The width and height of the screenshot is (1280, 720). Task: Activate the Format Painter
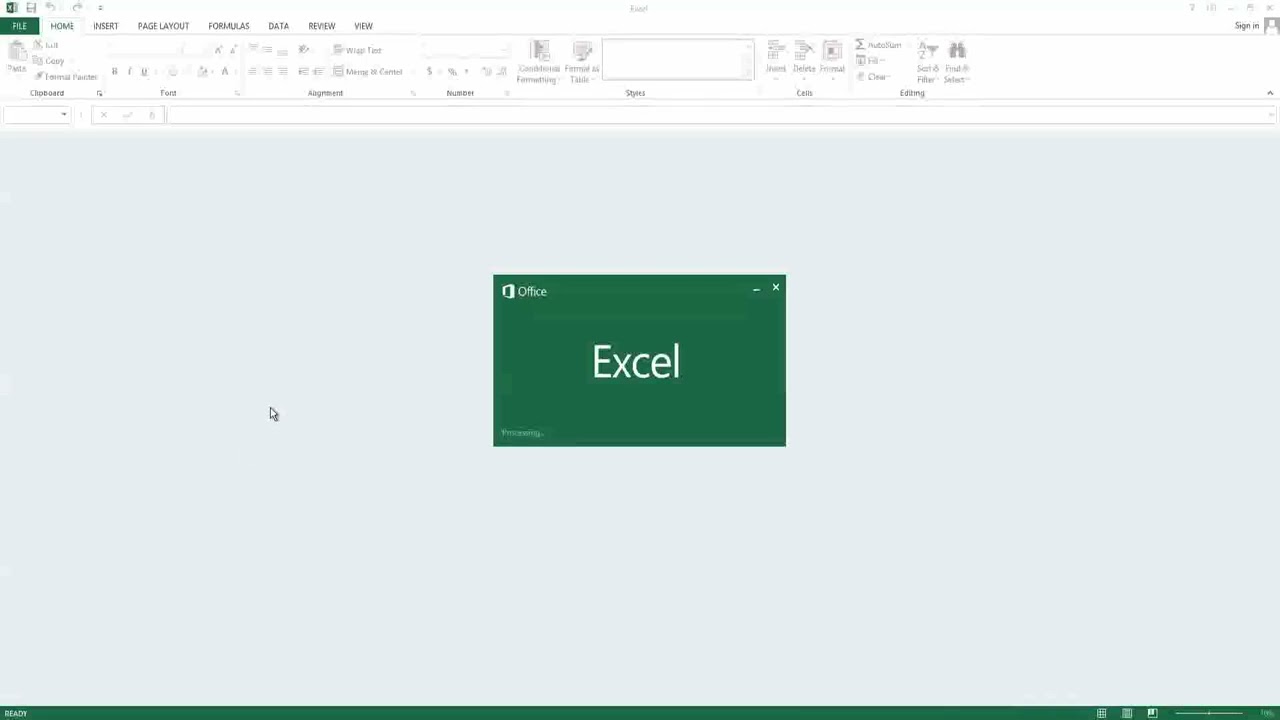pyautogui.click(x=66, y=77)
